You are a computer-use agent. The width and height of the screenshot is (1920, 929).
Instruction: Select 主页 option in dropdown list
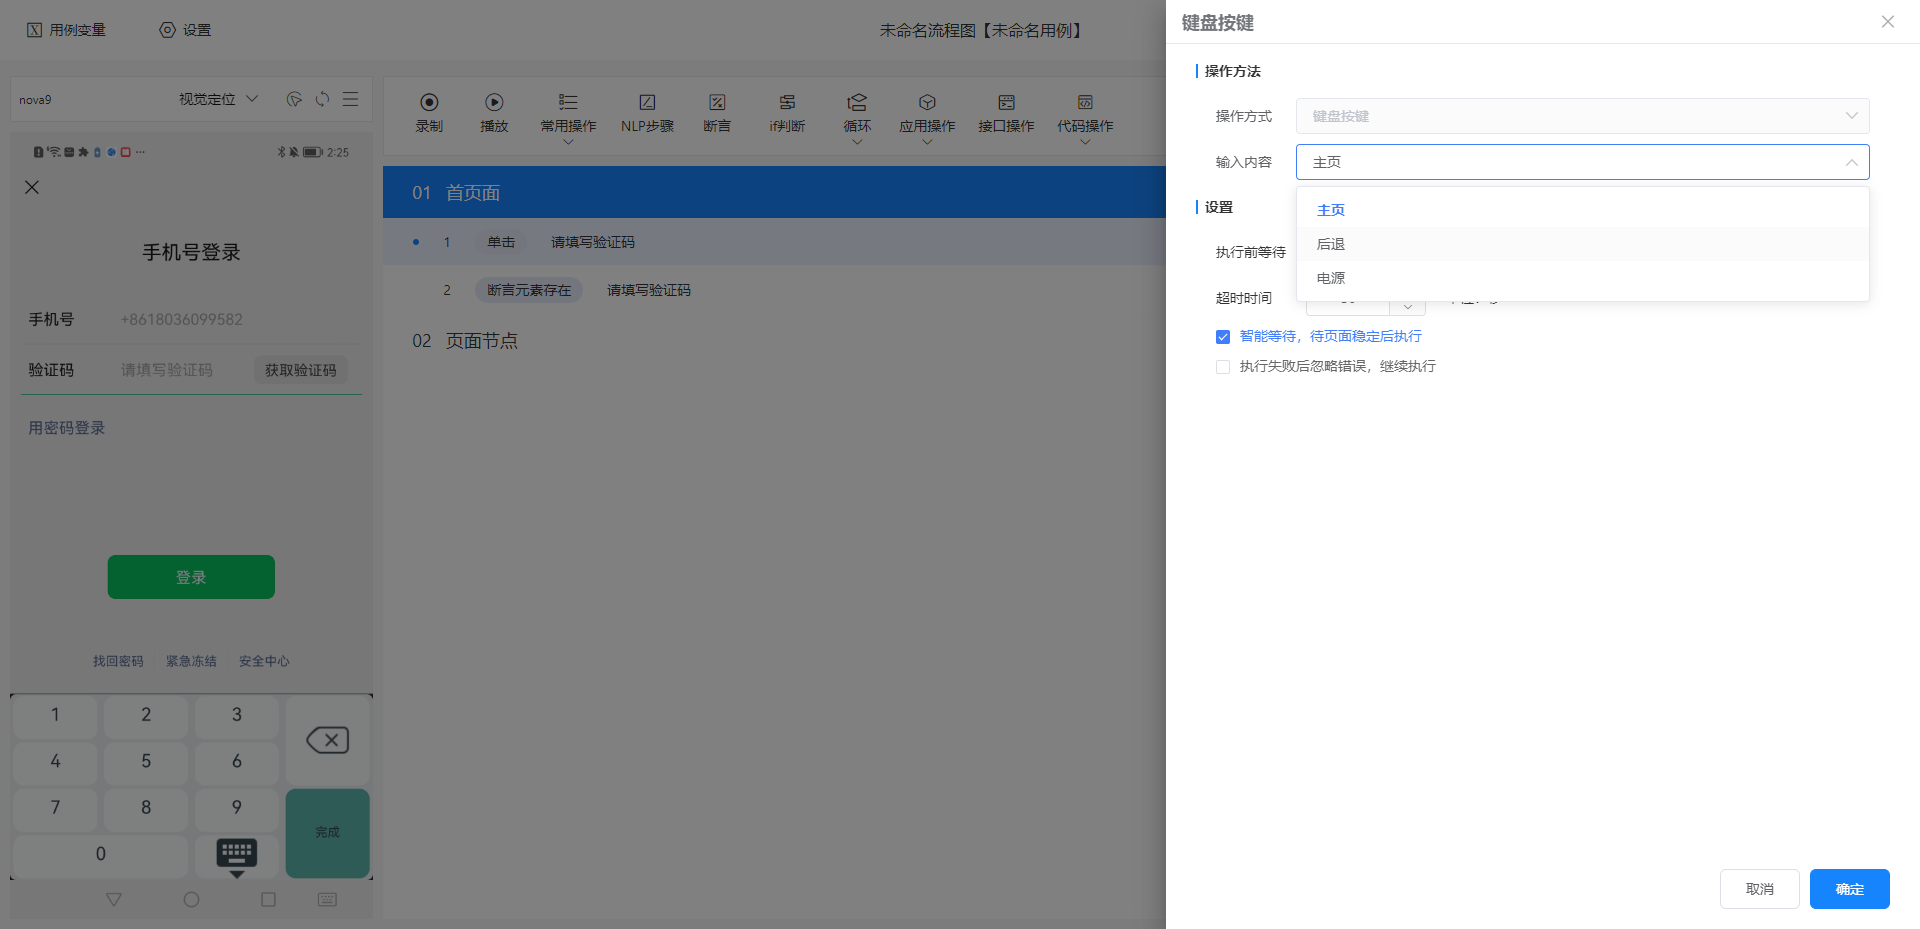click(1582, 210)
